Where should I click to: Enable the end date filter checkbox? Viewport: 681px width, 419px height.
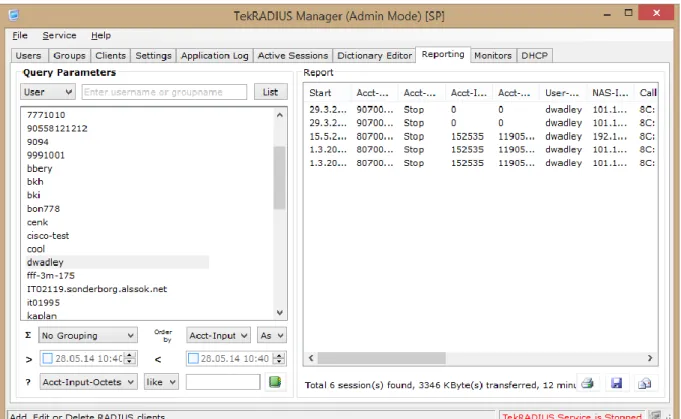point(193,358)
